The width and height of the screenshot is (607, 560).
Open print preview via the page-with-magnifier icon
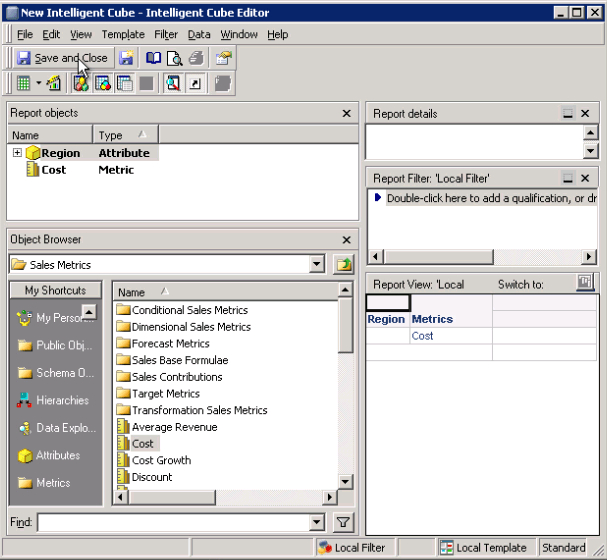tap(175, 58)
